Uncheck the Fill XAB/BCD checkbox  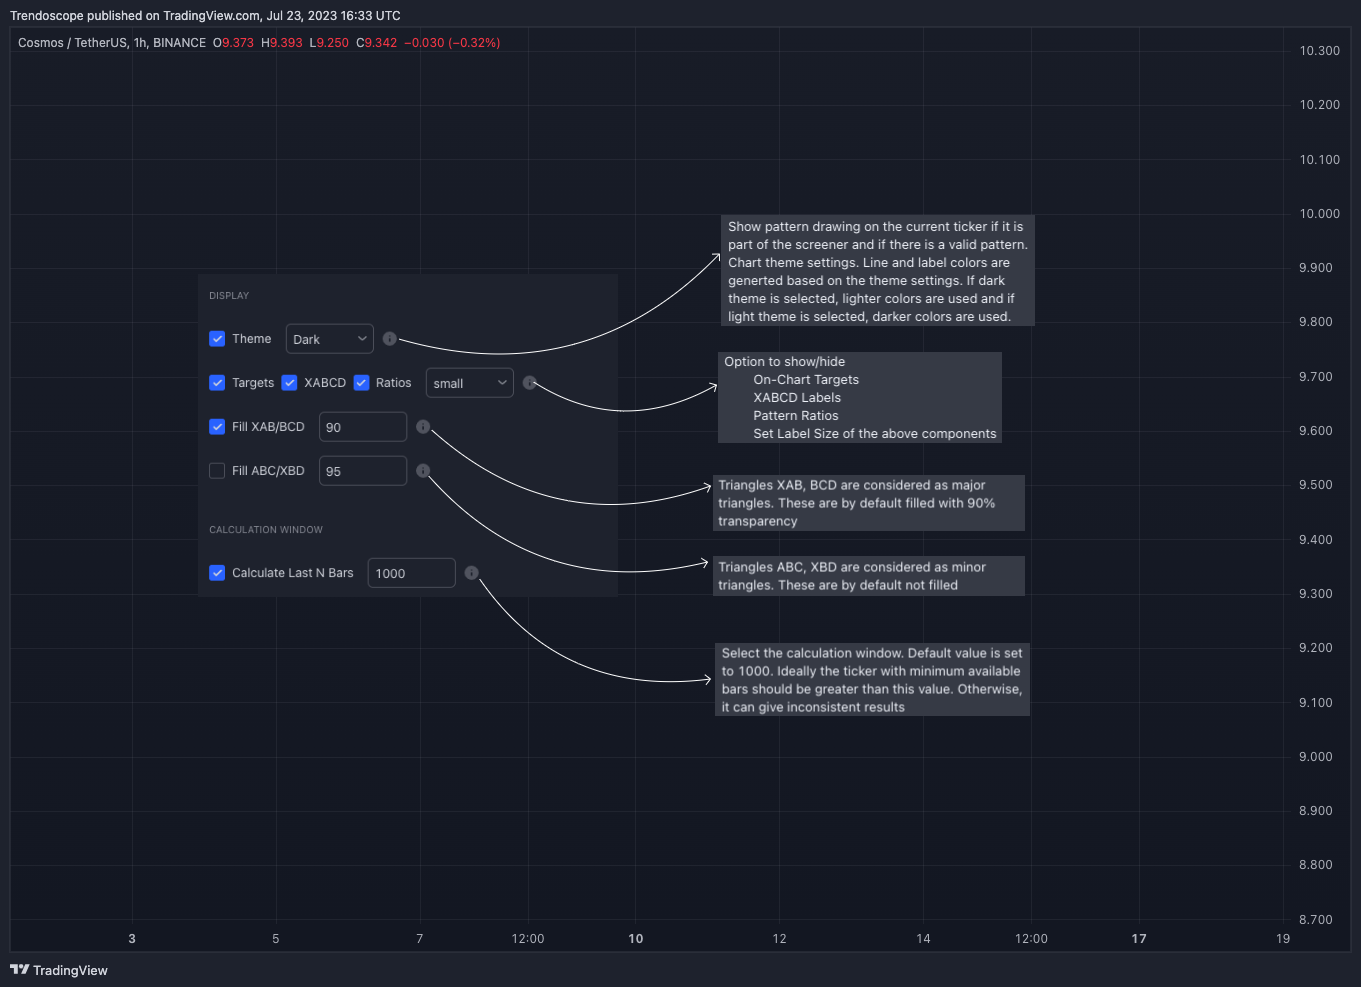click(x=217, y=427)
